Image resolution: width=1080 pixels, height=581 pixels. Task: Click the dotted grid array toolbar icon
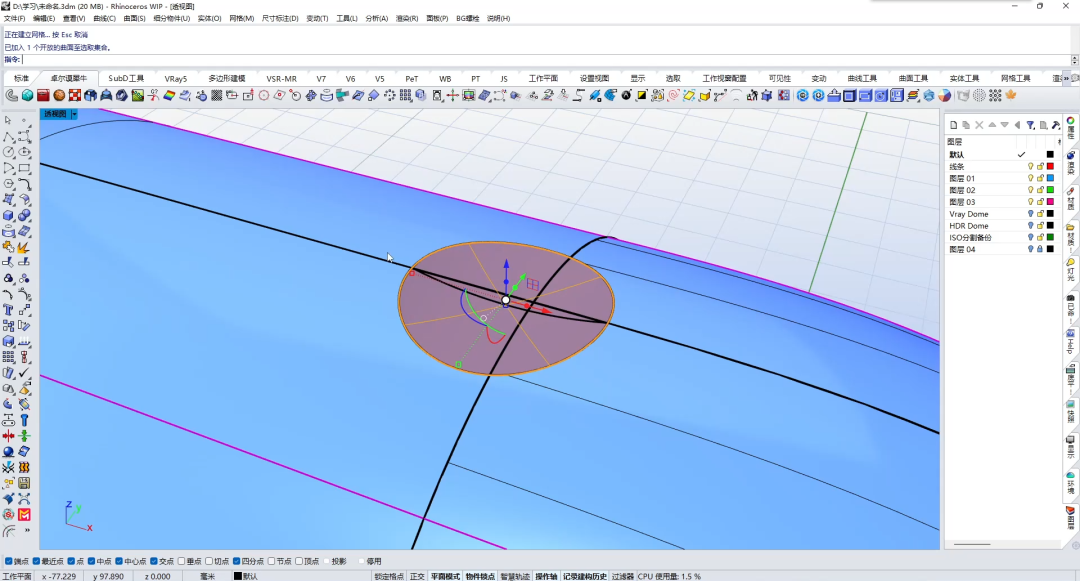coord(995,96)
